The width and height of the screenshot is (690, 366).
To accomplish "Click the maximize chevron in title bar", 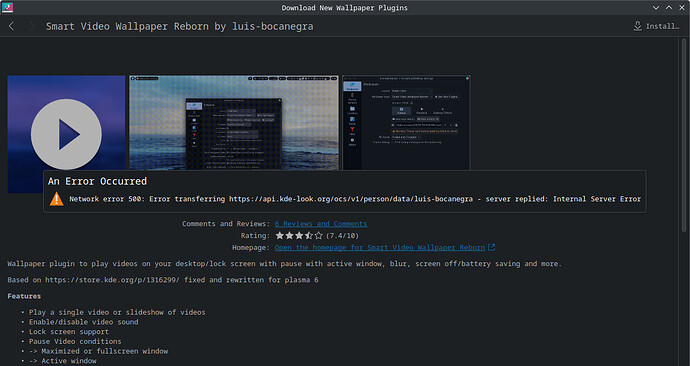I will 668,8.
